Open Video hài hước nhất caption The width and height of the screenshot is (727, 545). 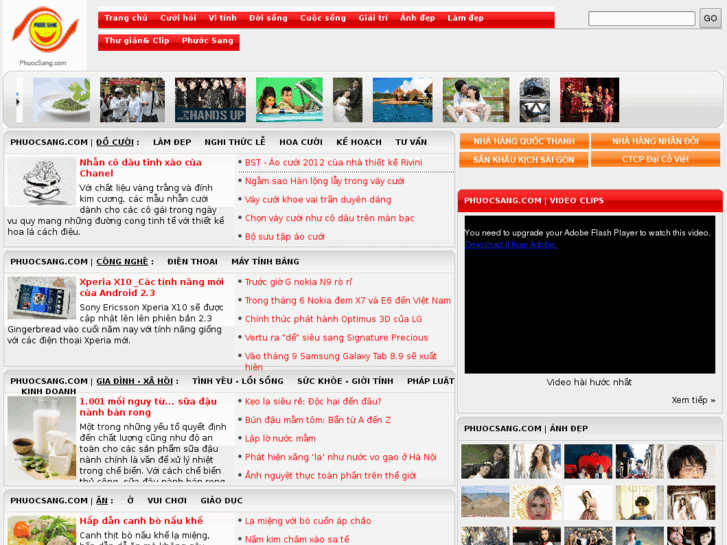[589, 382]
